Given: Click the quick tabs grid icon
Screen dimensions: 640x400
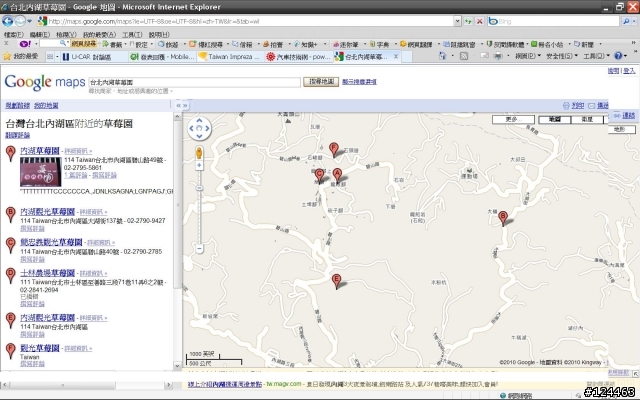Looking at the screenshot, I should click(50, 56).
